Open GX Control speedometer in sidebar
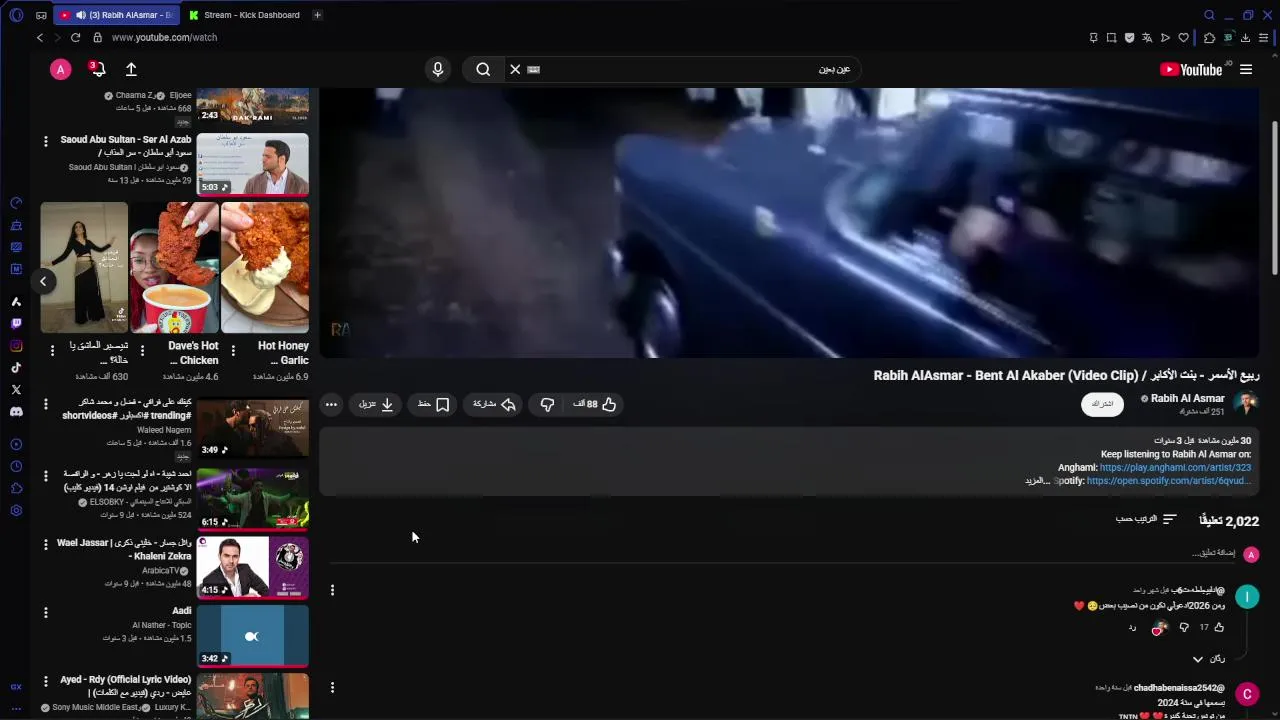The image size is (1280, 720). (16, 203)
